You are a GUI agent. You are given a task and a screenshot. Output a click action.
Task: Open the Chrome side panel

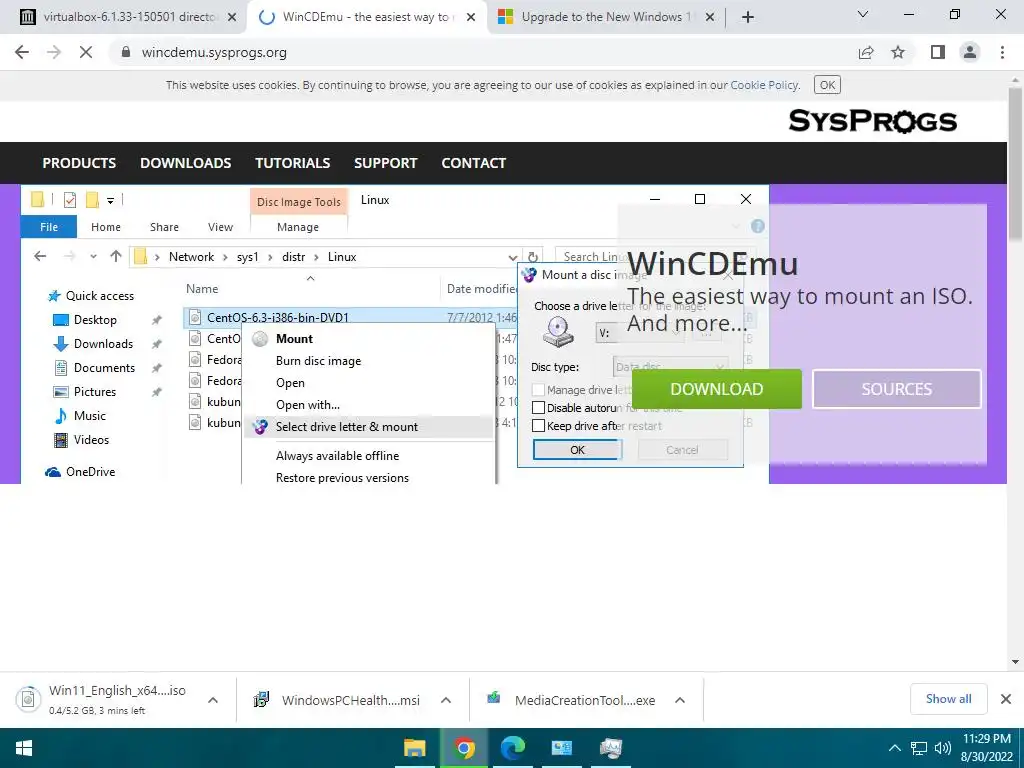tap(938, 52)
